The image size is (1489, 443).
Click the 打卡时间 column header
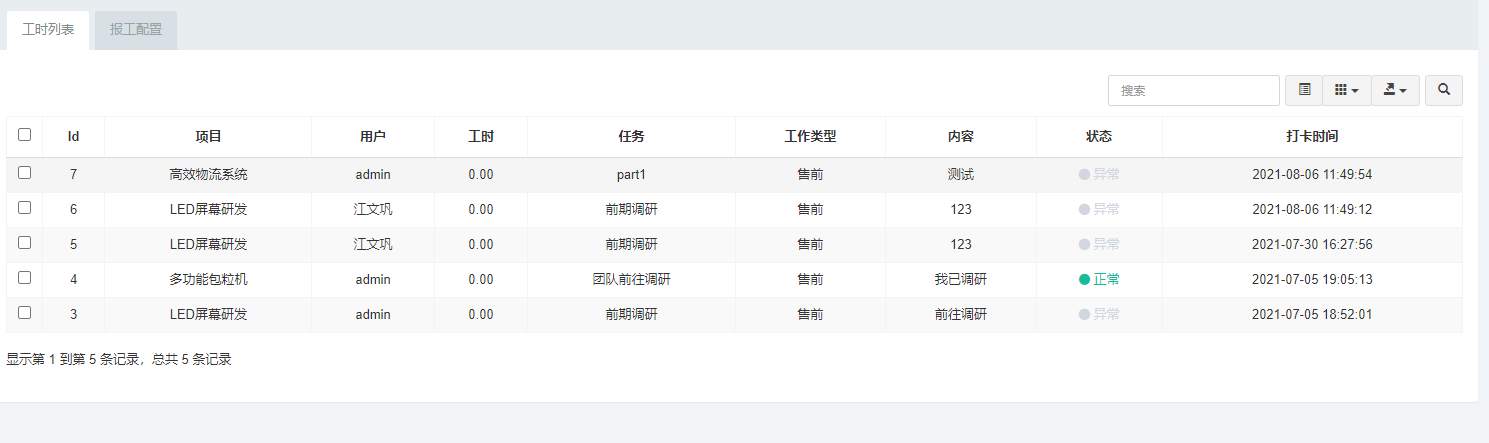pyautogui.click(x=1312, y=136)
